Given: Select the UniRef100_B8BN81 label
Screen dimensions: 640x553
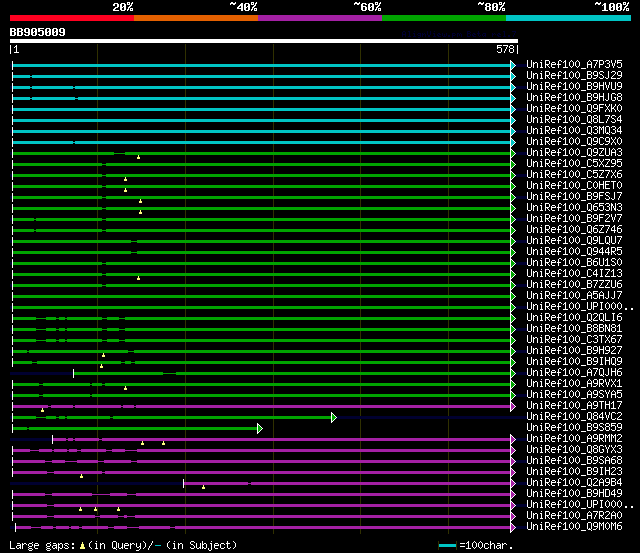Looking at the screenshot, I should coord(574,329).
